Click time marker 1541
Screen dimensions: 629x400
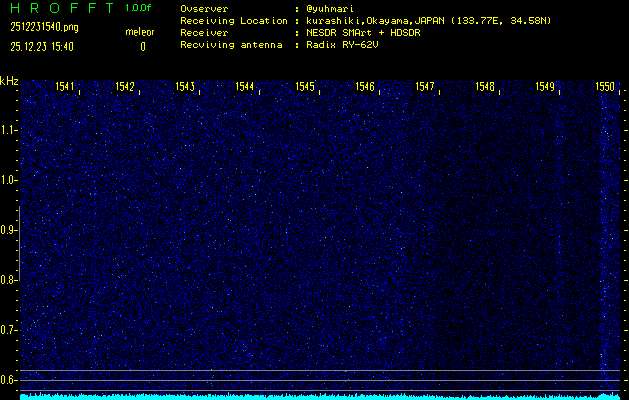tap(65, 87)
